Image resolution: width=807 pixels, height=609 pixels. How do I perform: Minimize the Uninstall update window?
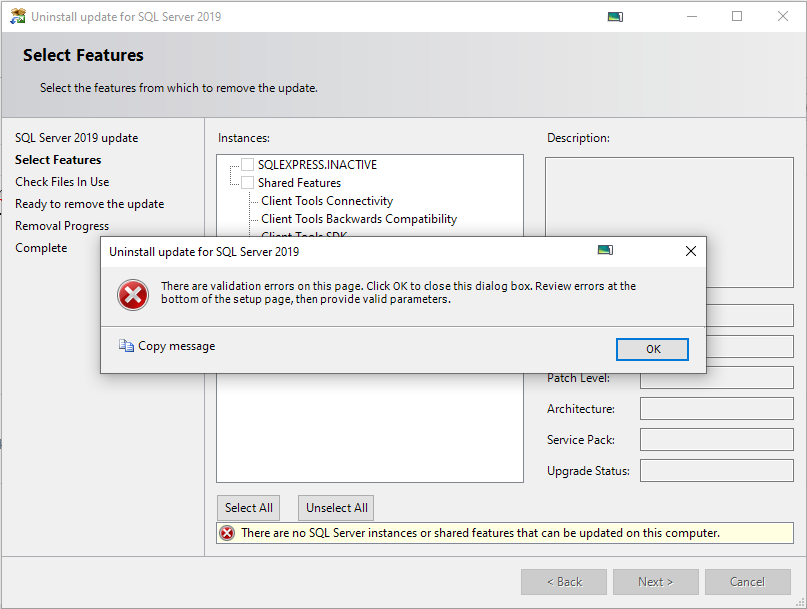coord(692,16)
